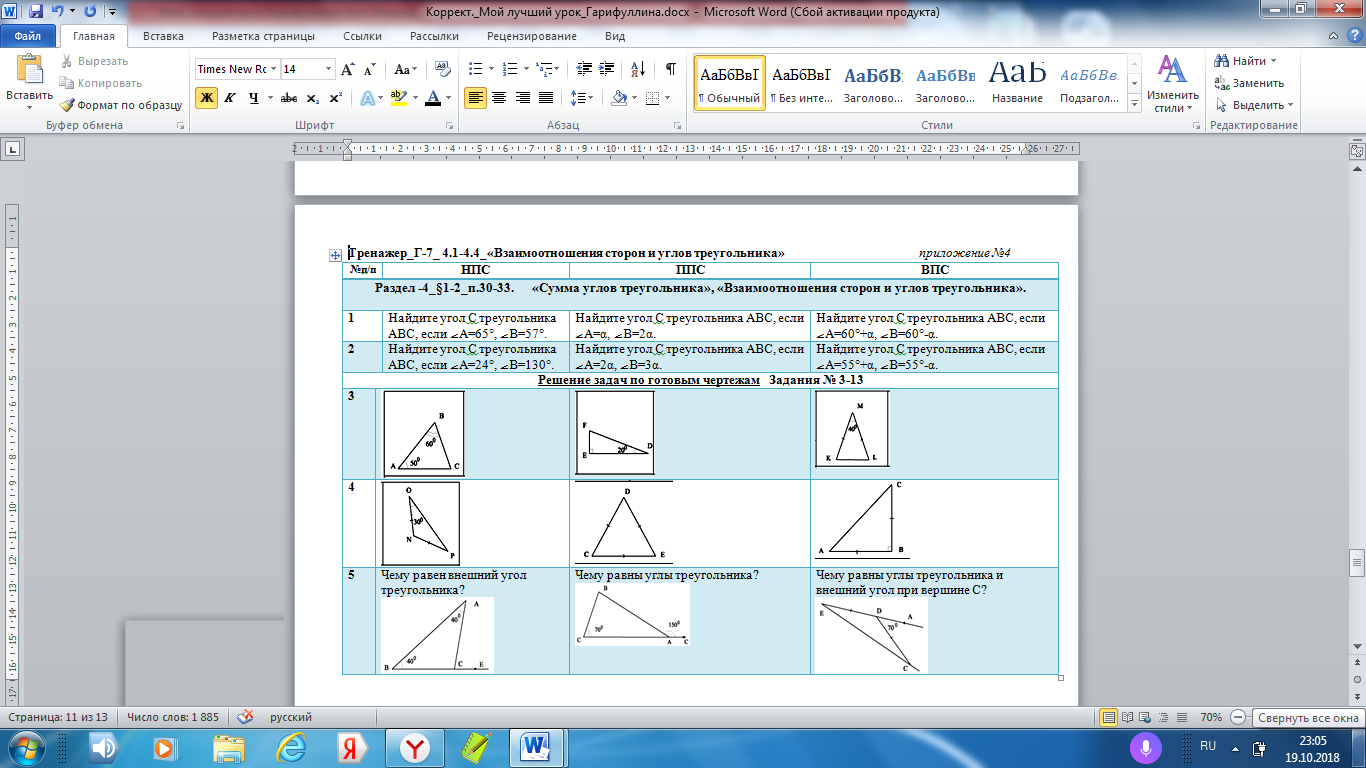Click the table move handle above the table
Screen dimensions: 1366x768
tap(335, 255)
